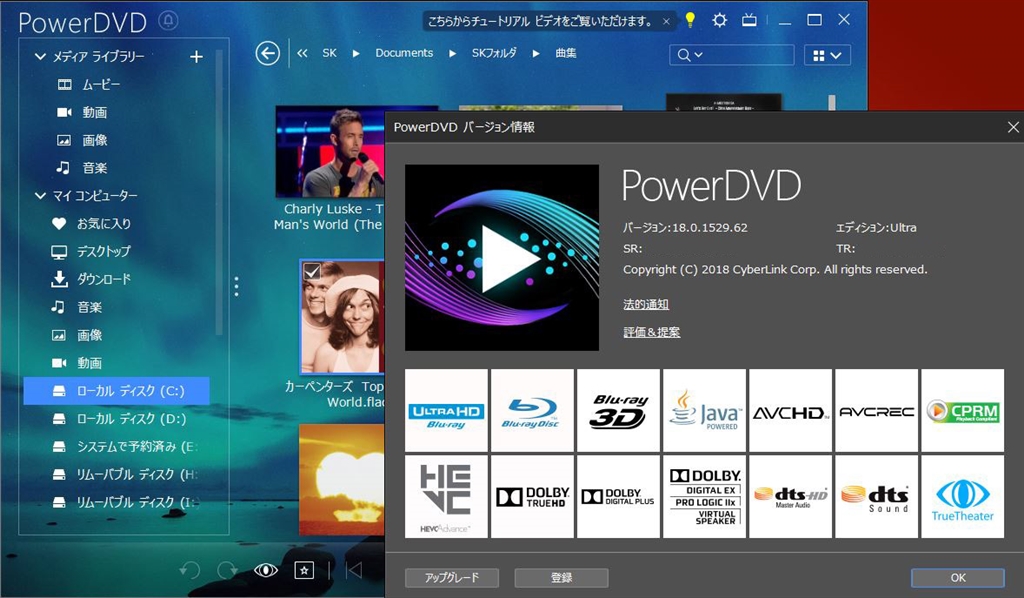Click the Blu-ray Disc logo

click(532, 411)
